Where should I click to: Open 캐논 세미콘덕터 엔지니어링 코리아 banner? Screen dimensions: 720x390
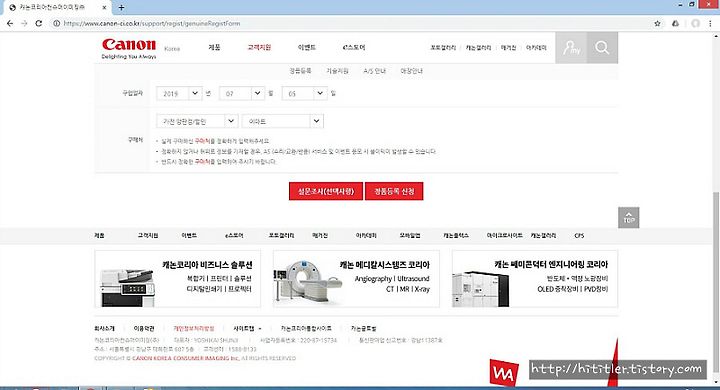coord(535,279)
